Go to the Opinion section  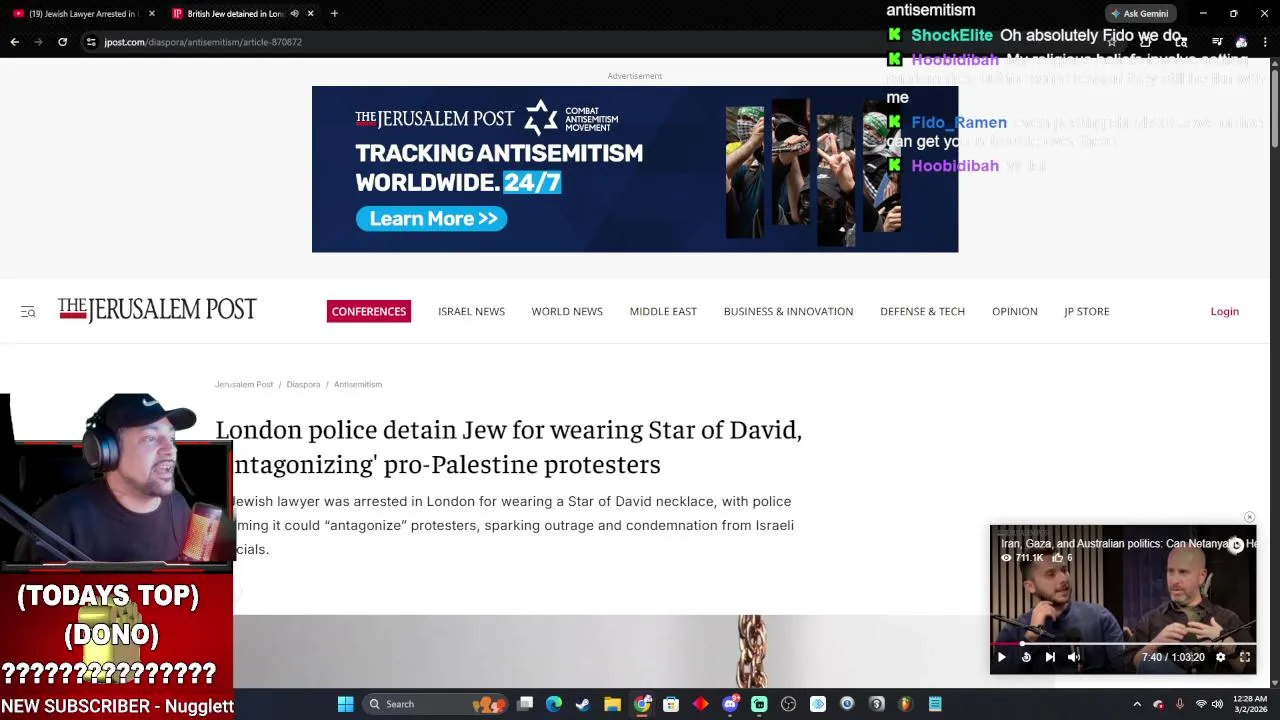(1014, 311)
